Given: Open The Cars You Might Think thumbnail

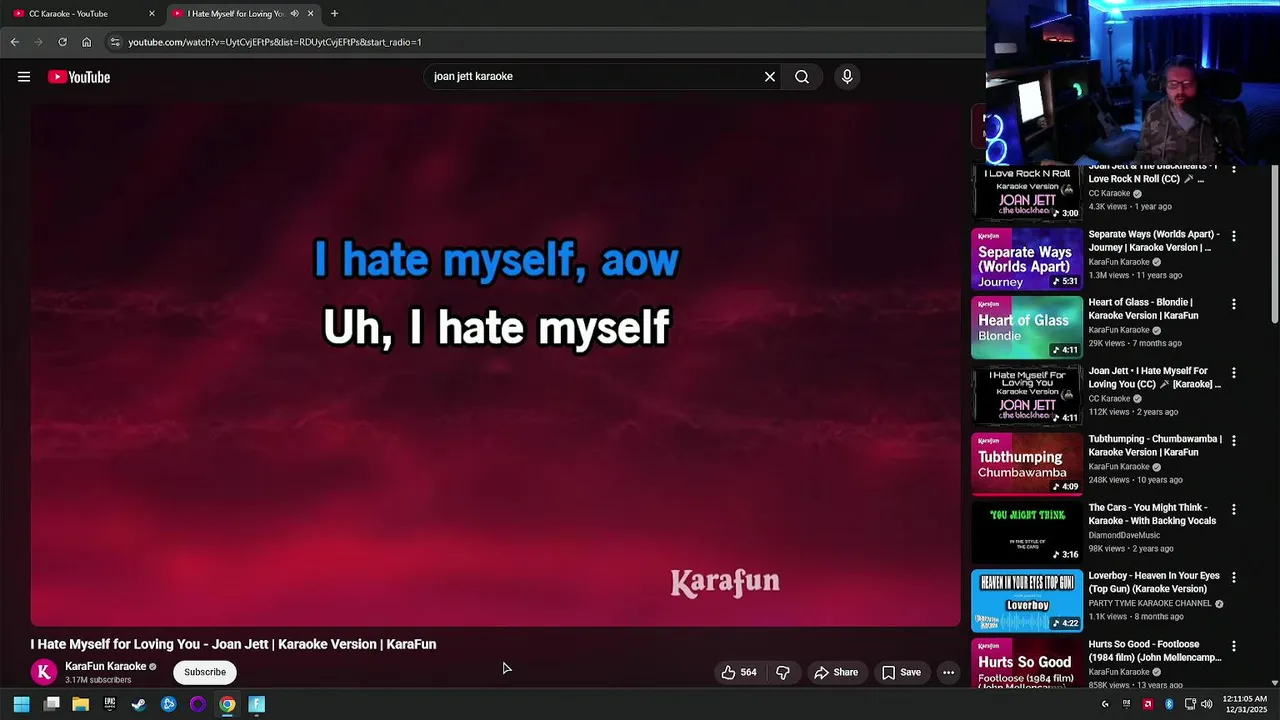Looking at the screenshot, I should [1027, 532].
